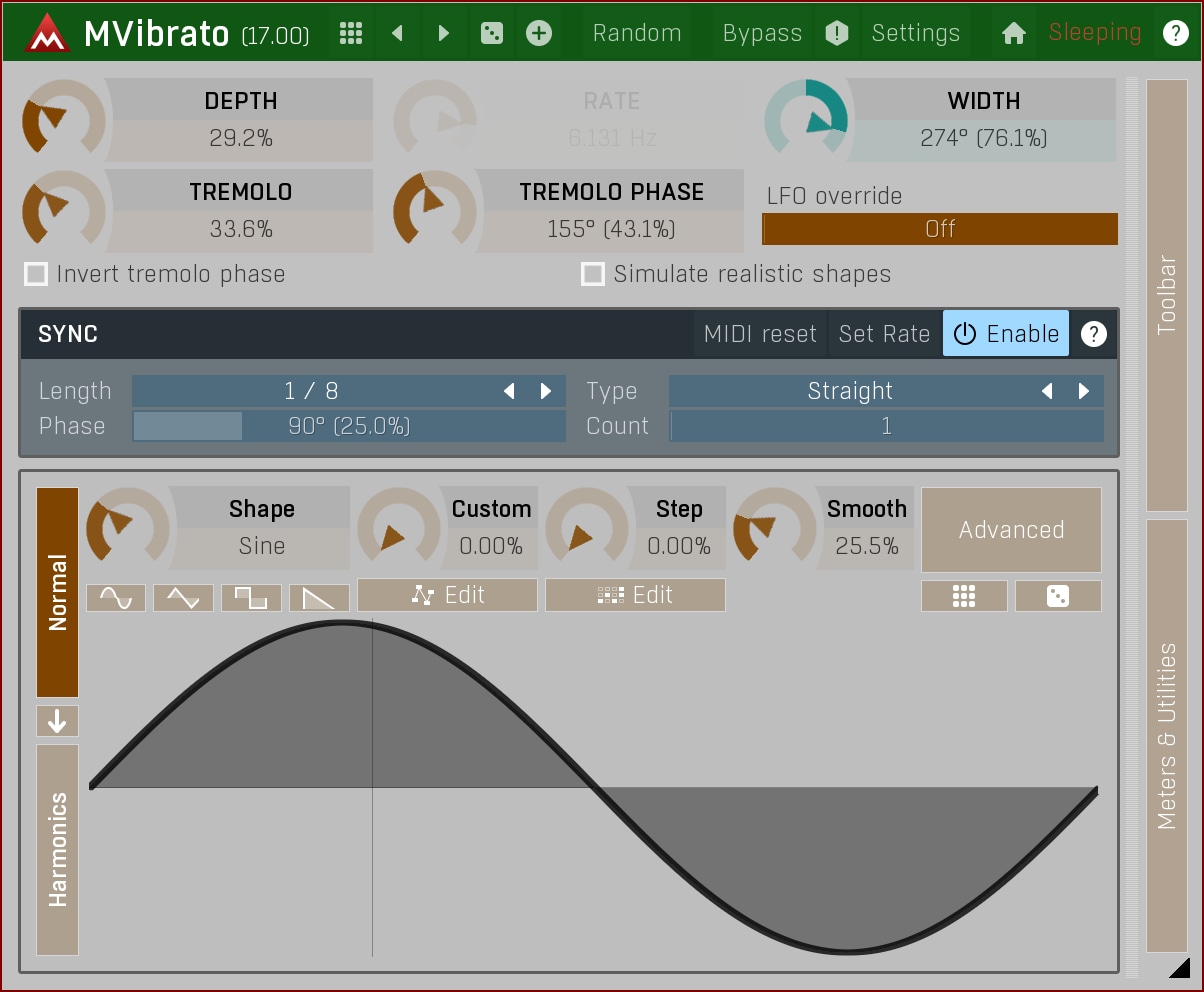This screenshot has height=992, width=1204.
Task: Open the LFO override Off selector
Action: click(939, 229)
